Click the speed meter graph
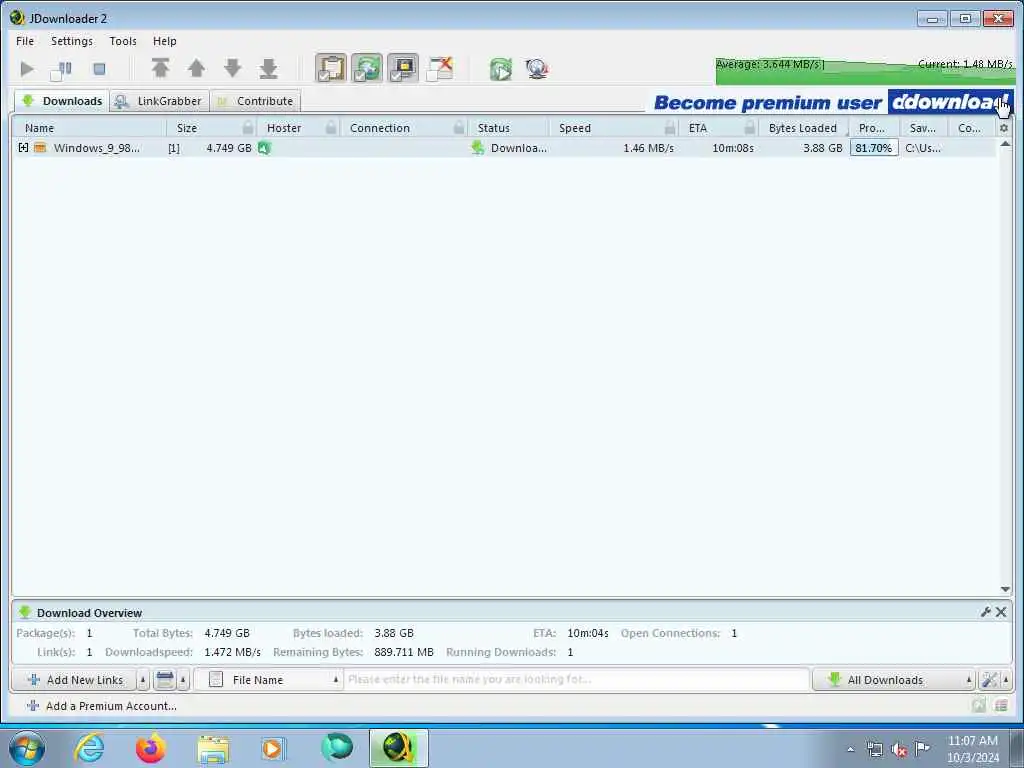Screen dimensions: 1024x768 click(x=864, y=71)
